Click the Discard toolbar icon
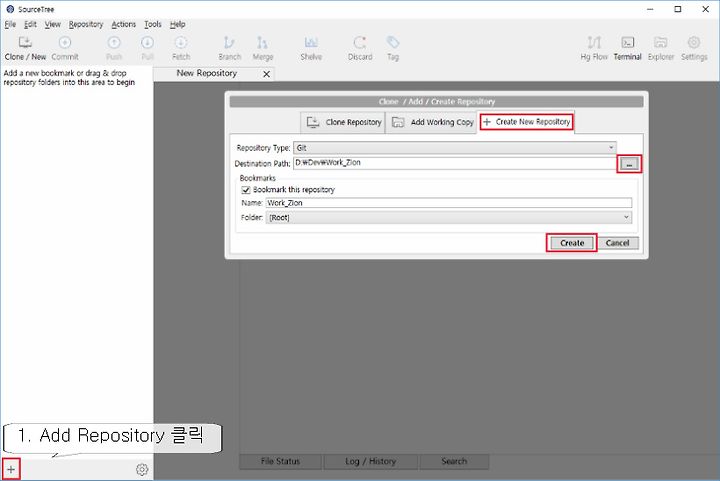The height and width of the screenshot is (481, 720). [360, 43]
